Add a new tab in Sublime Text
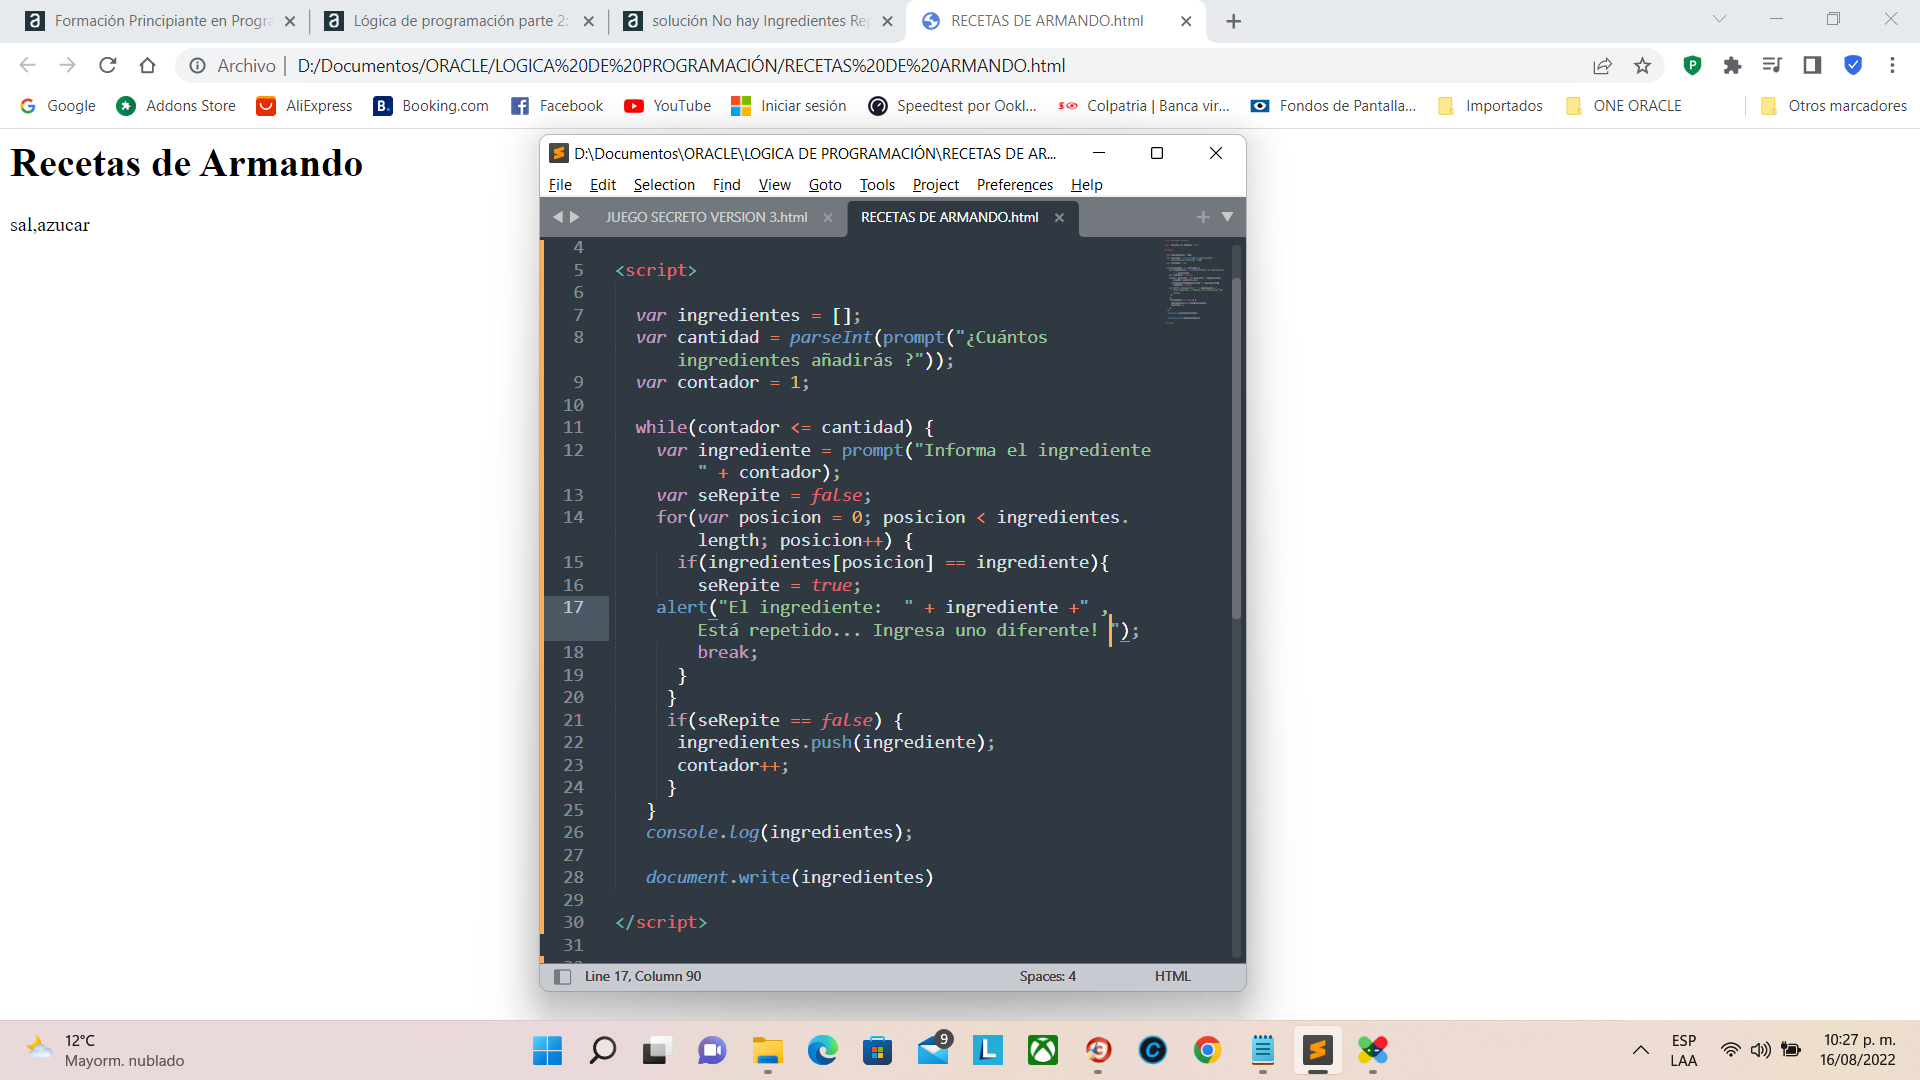This screenshot has width=1920, height=1080. [1203, 217]
